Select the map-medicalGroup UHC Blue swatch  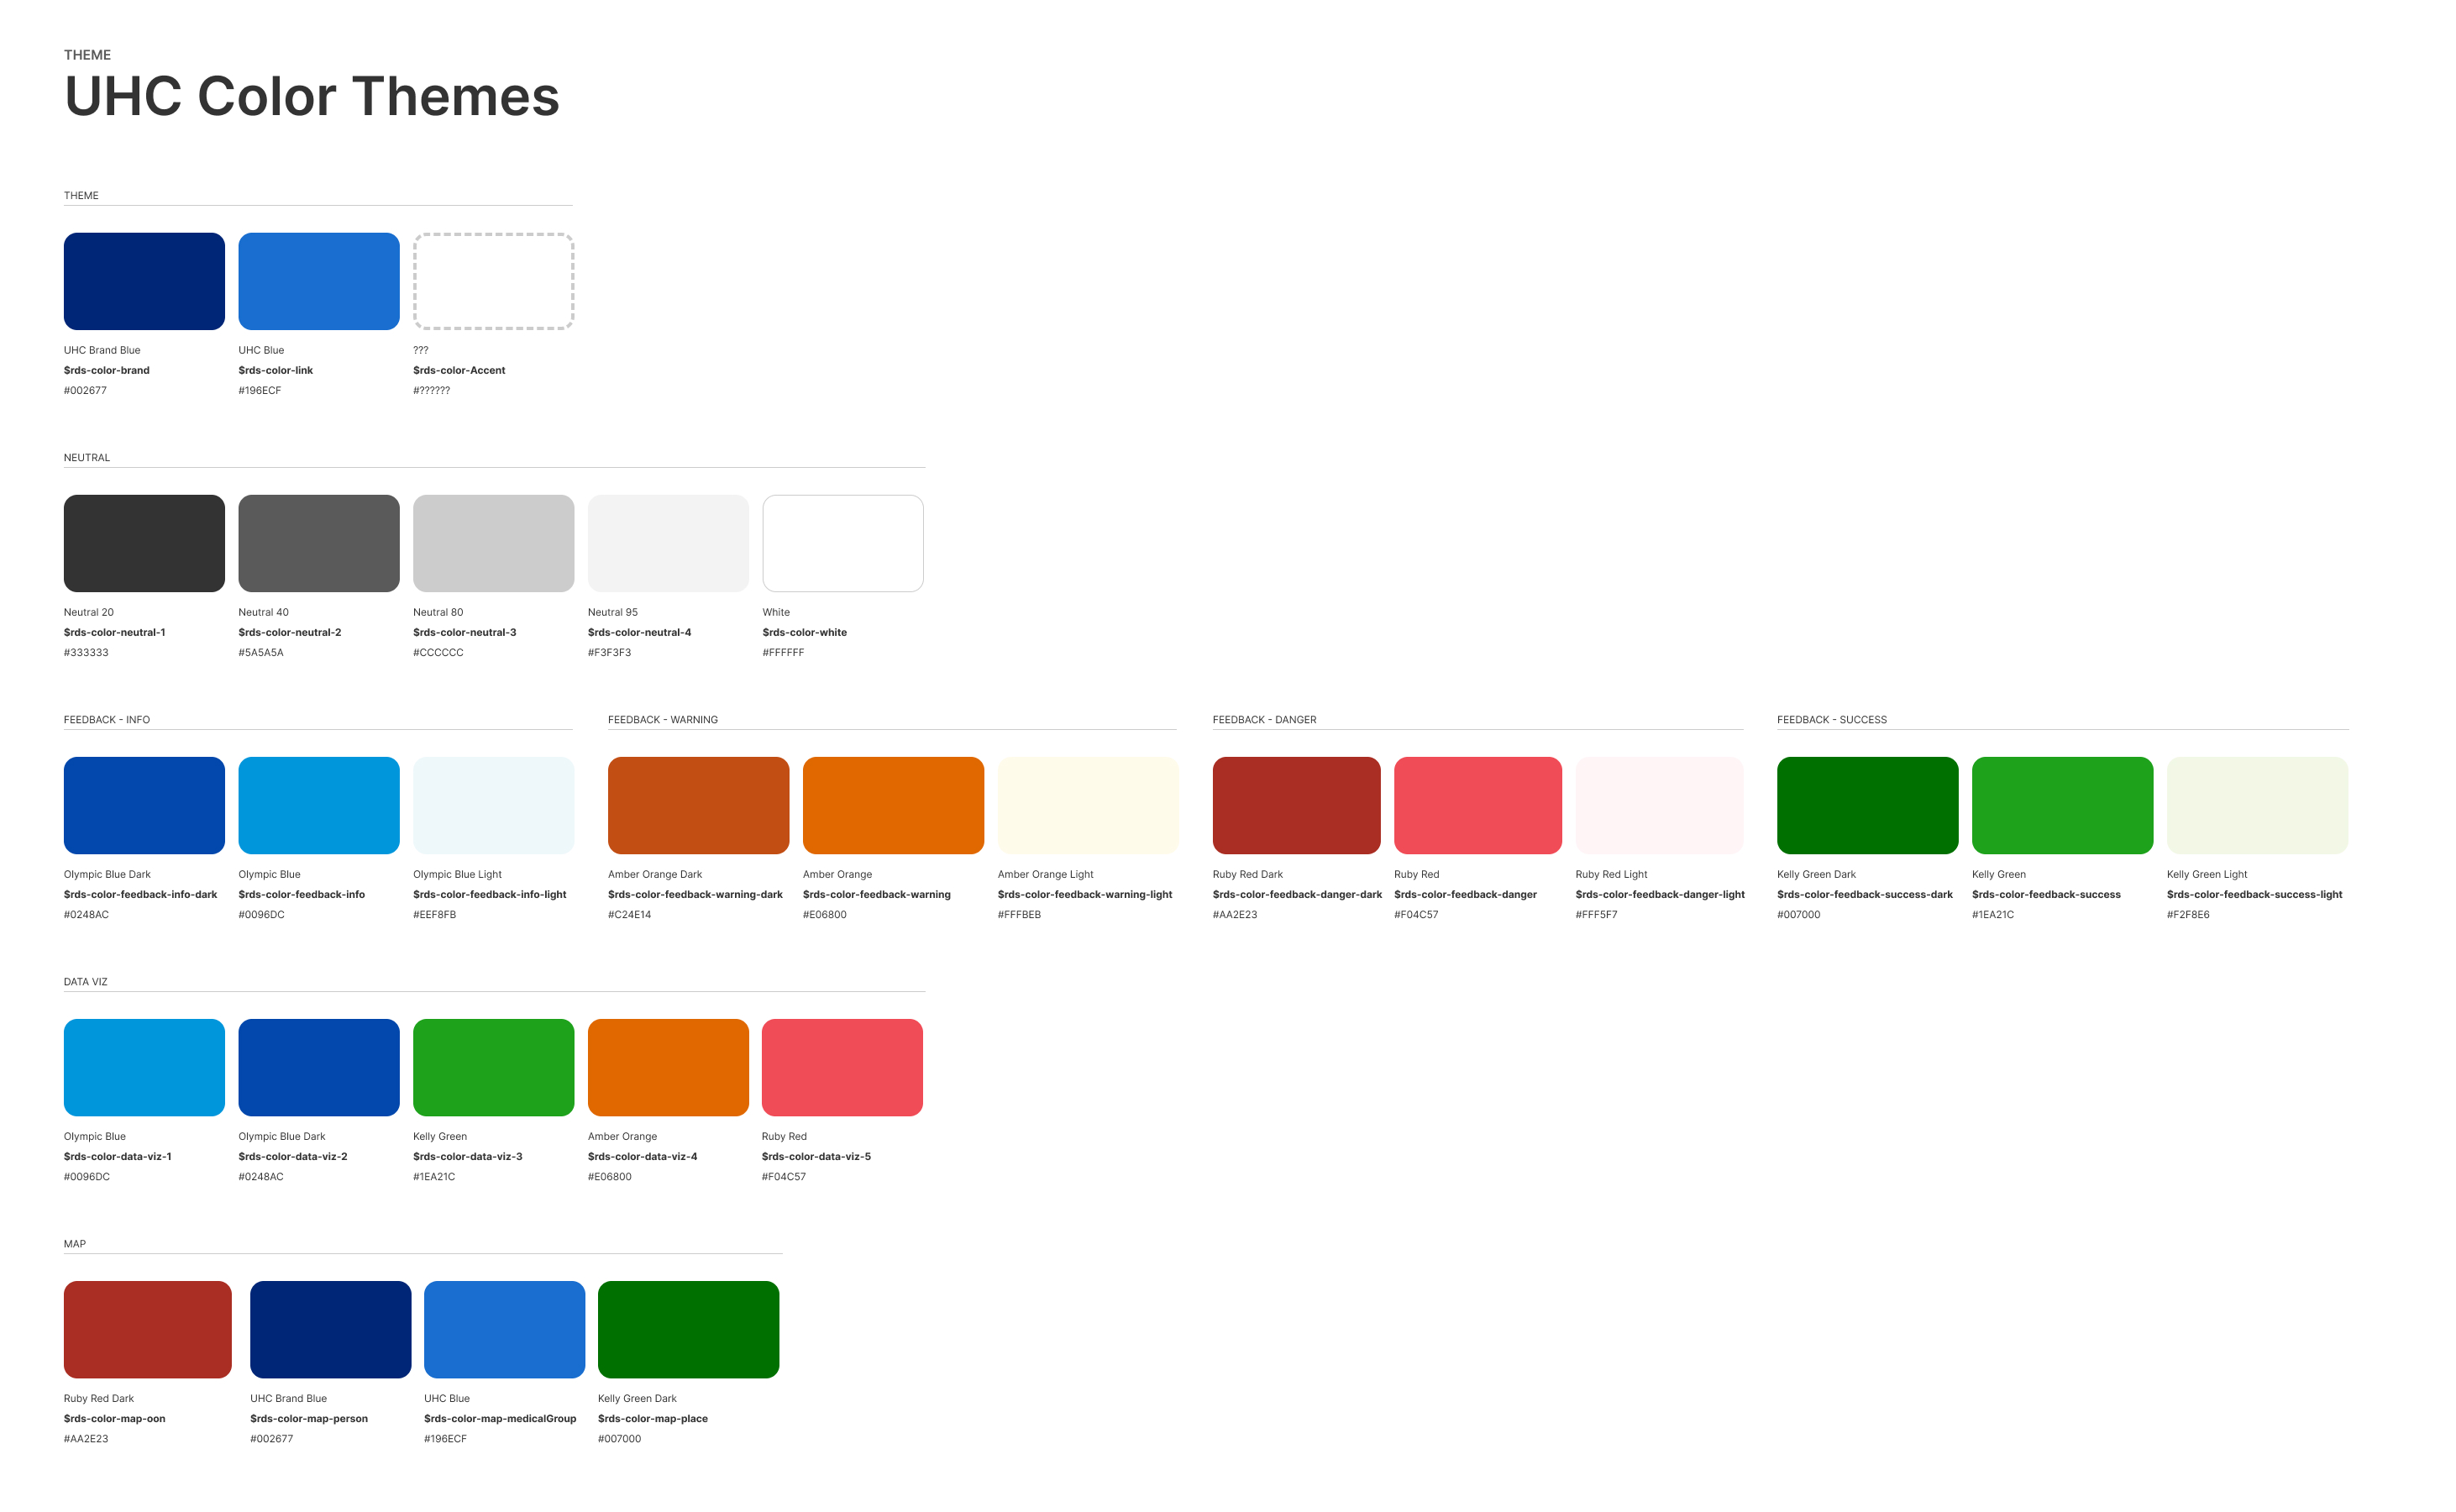[504, 1329]
